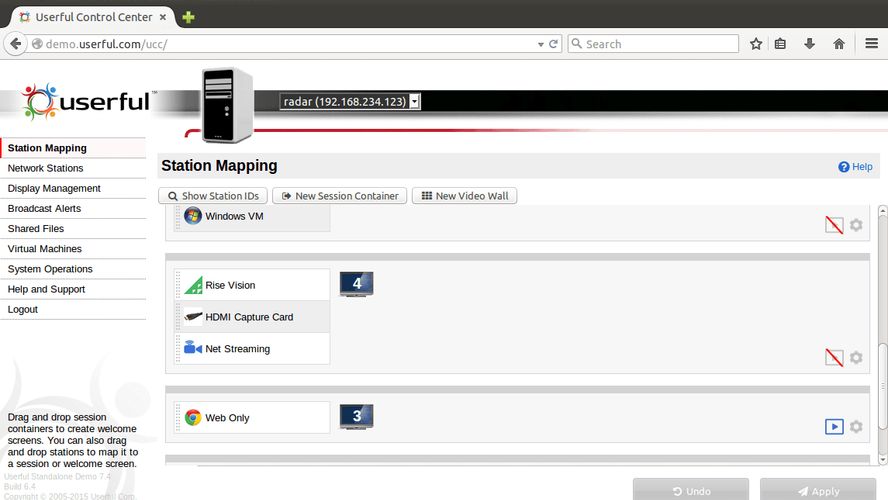Select the Userful Control Center tab
This screenshot has height=500, width=888.
point(93,17)
